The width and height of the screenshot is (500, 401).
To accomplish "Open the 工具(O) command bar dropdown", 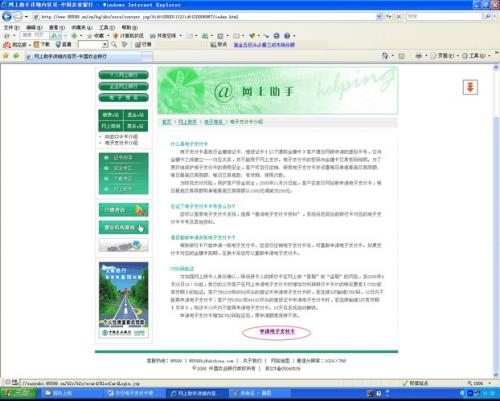I will click(476, 56).
